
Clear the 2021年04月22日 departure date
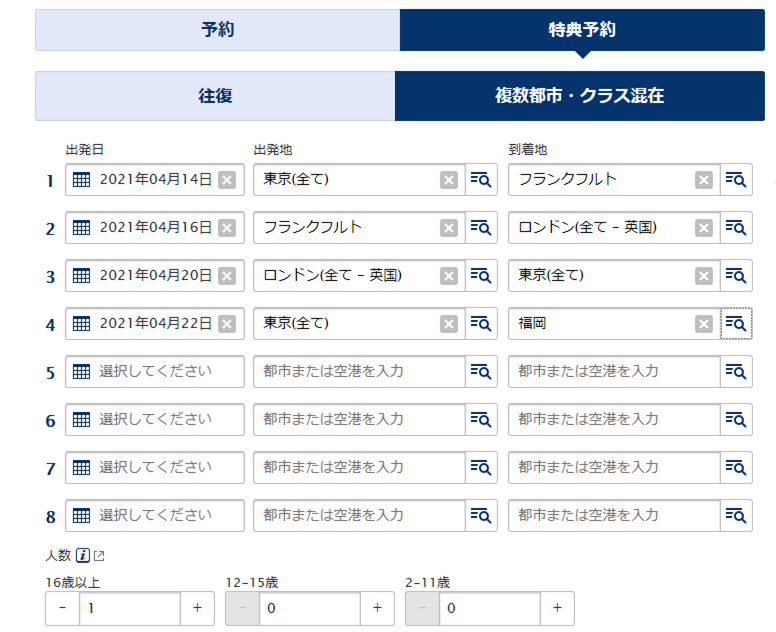[x=227, y=324]
